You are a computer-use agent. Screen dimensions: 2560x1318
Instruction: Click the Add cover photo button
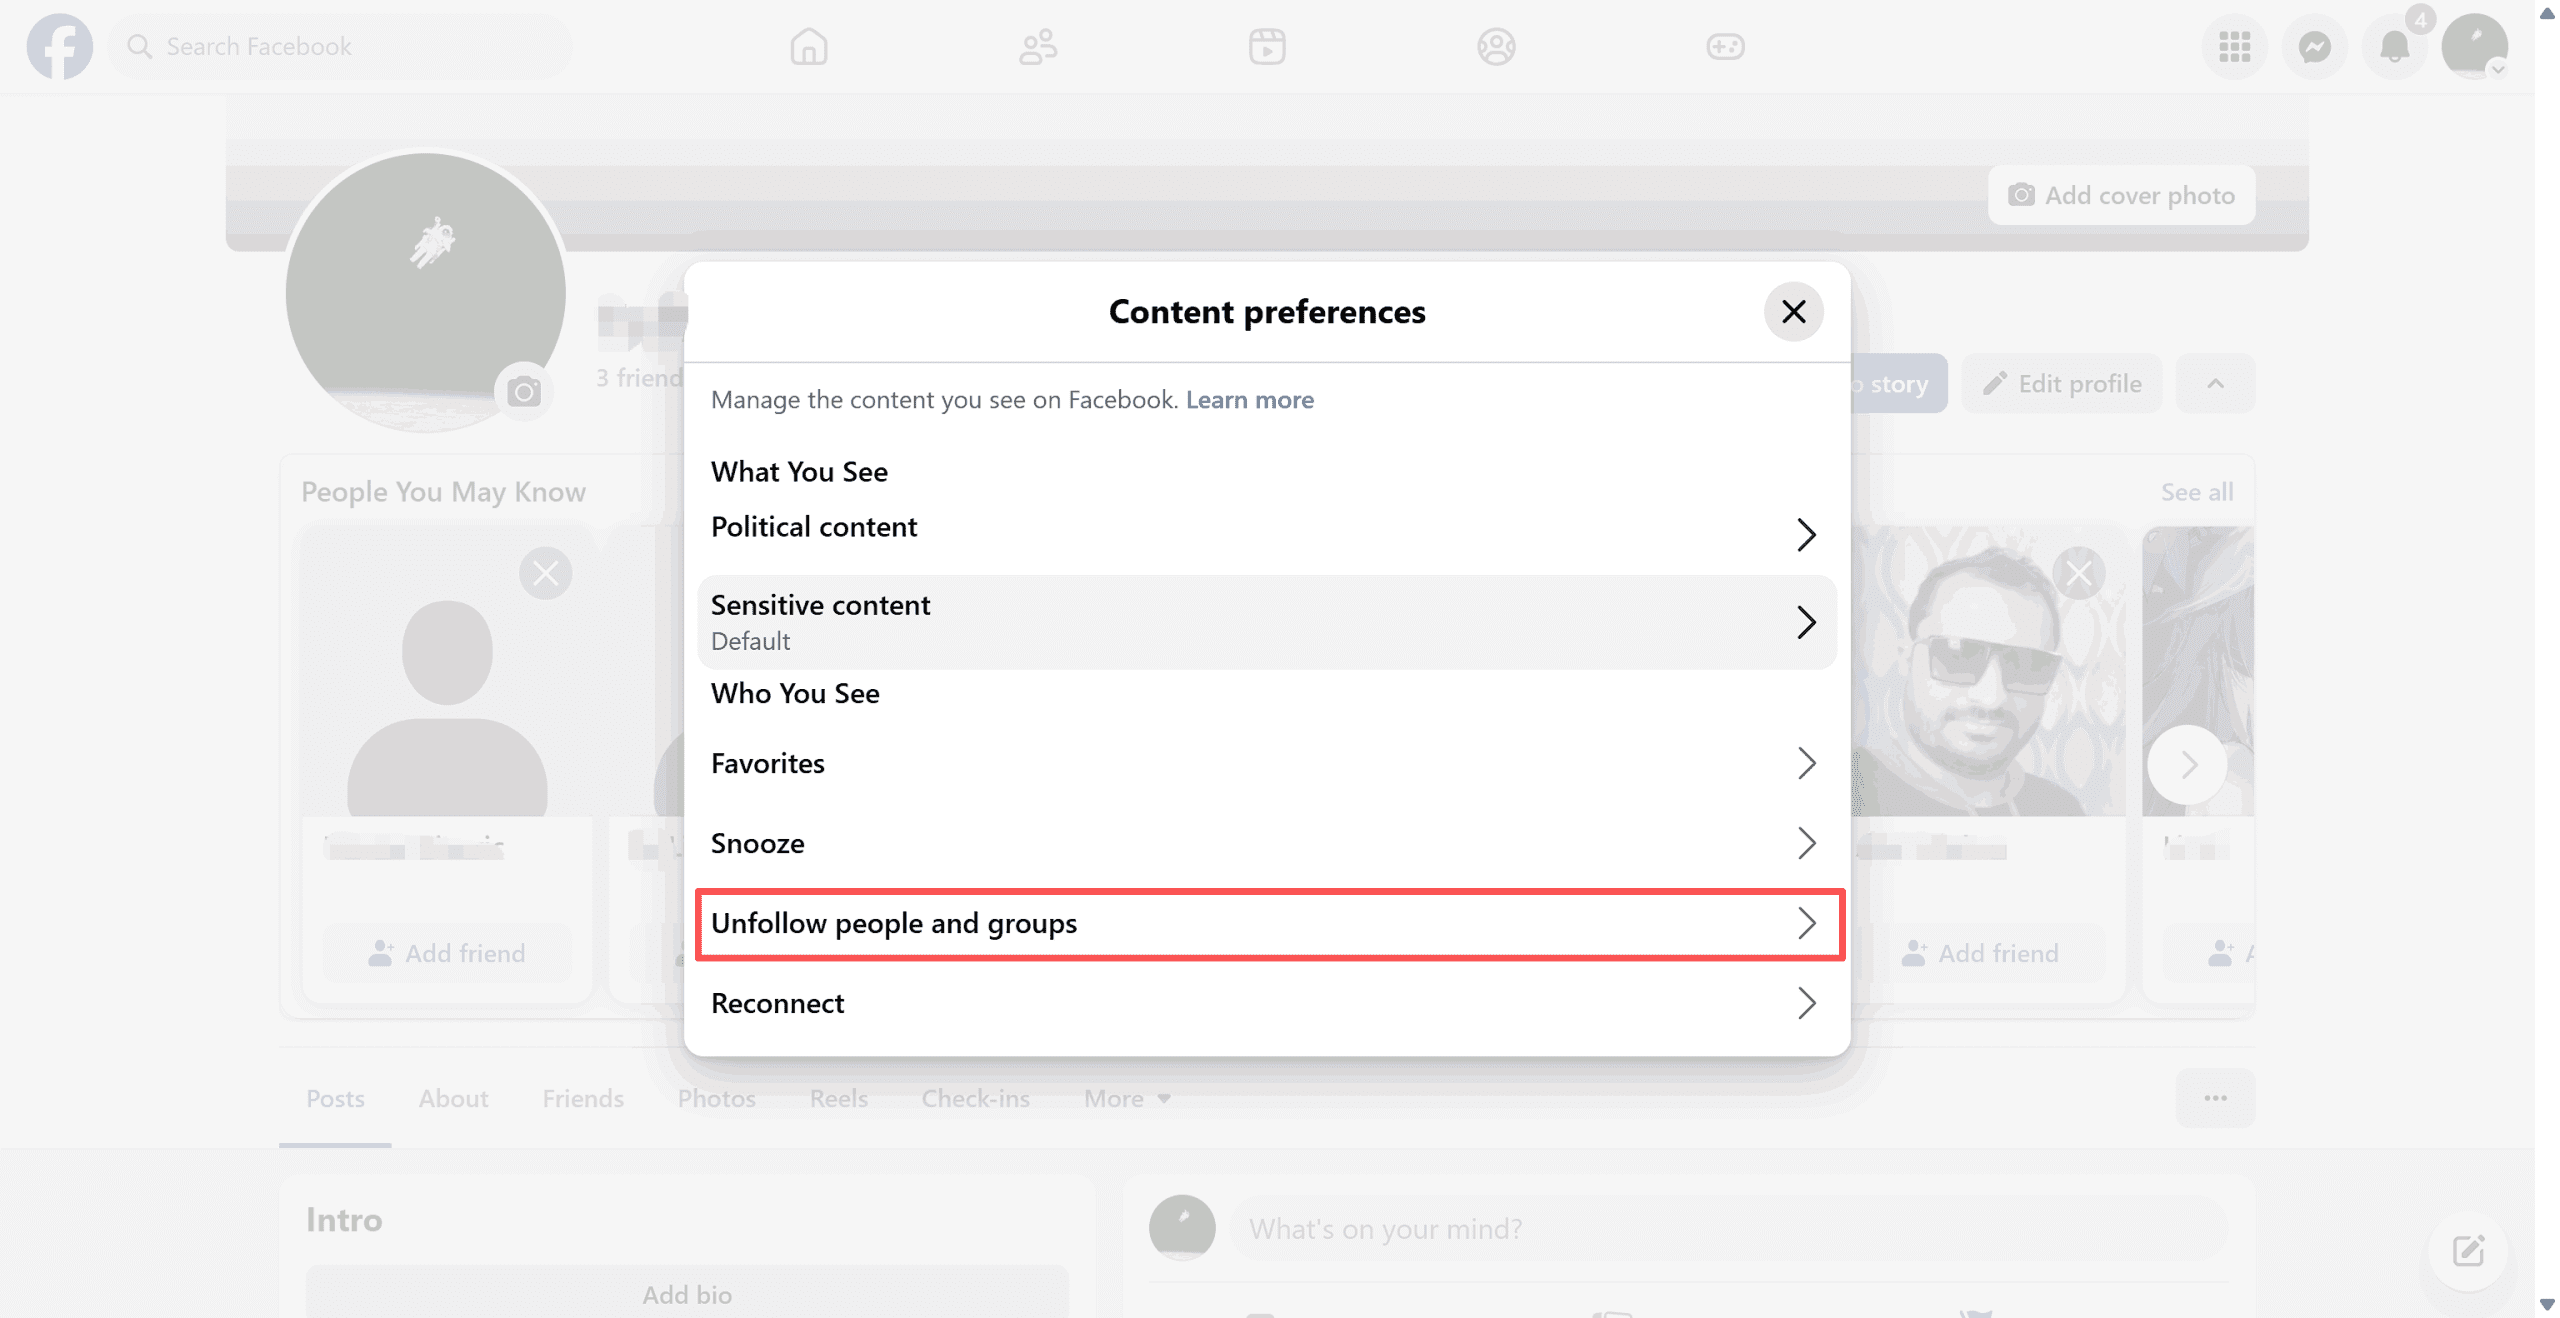(2121, 195)
